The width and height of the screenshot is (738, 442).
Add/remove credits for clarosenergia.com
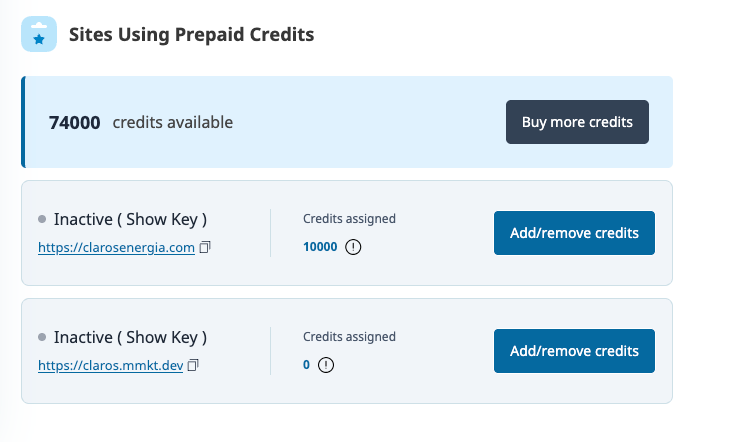(x=574, y=233)
